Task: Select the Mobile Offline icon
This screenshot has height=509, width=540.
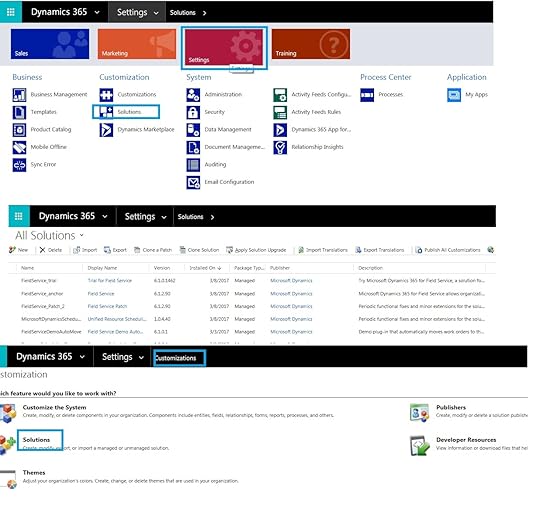Action: tap(20, 147)
